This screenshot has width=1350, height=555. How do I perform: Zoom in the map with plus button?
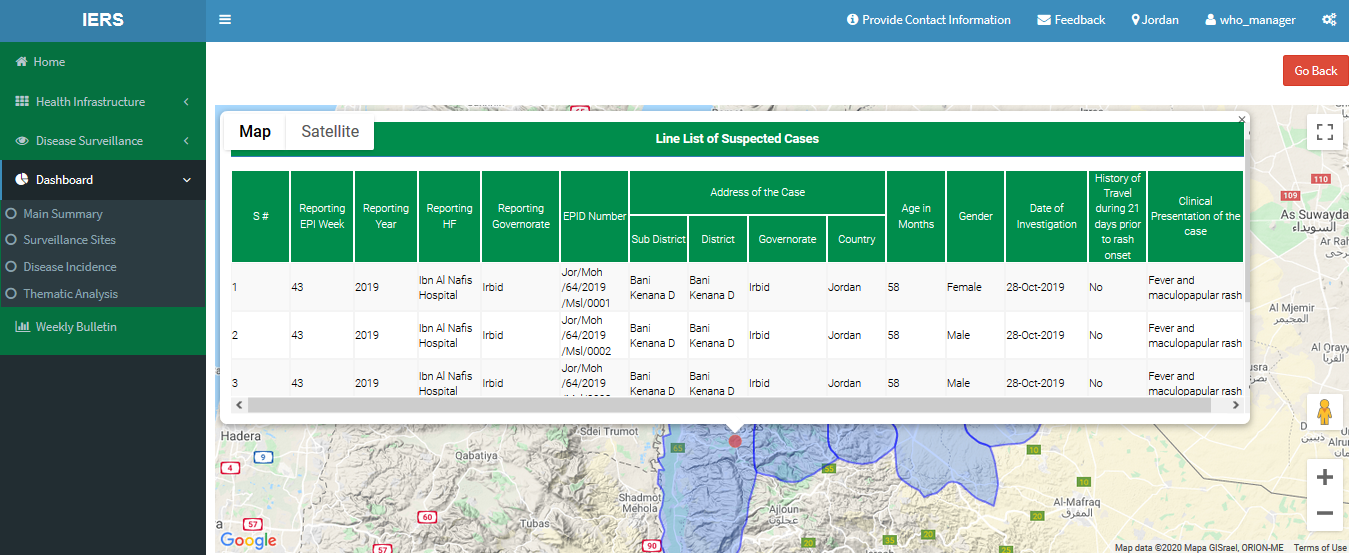point(1325,478)
